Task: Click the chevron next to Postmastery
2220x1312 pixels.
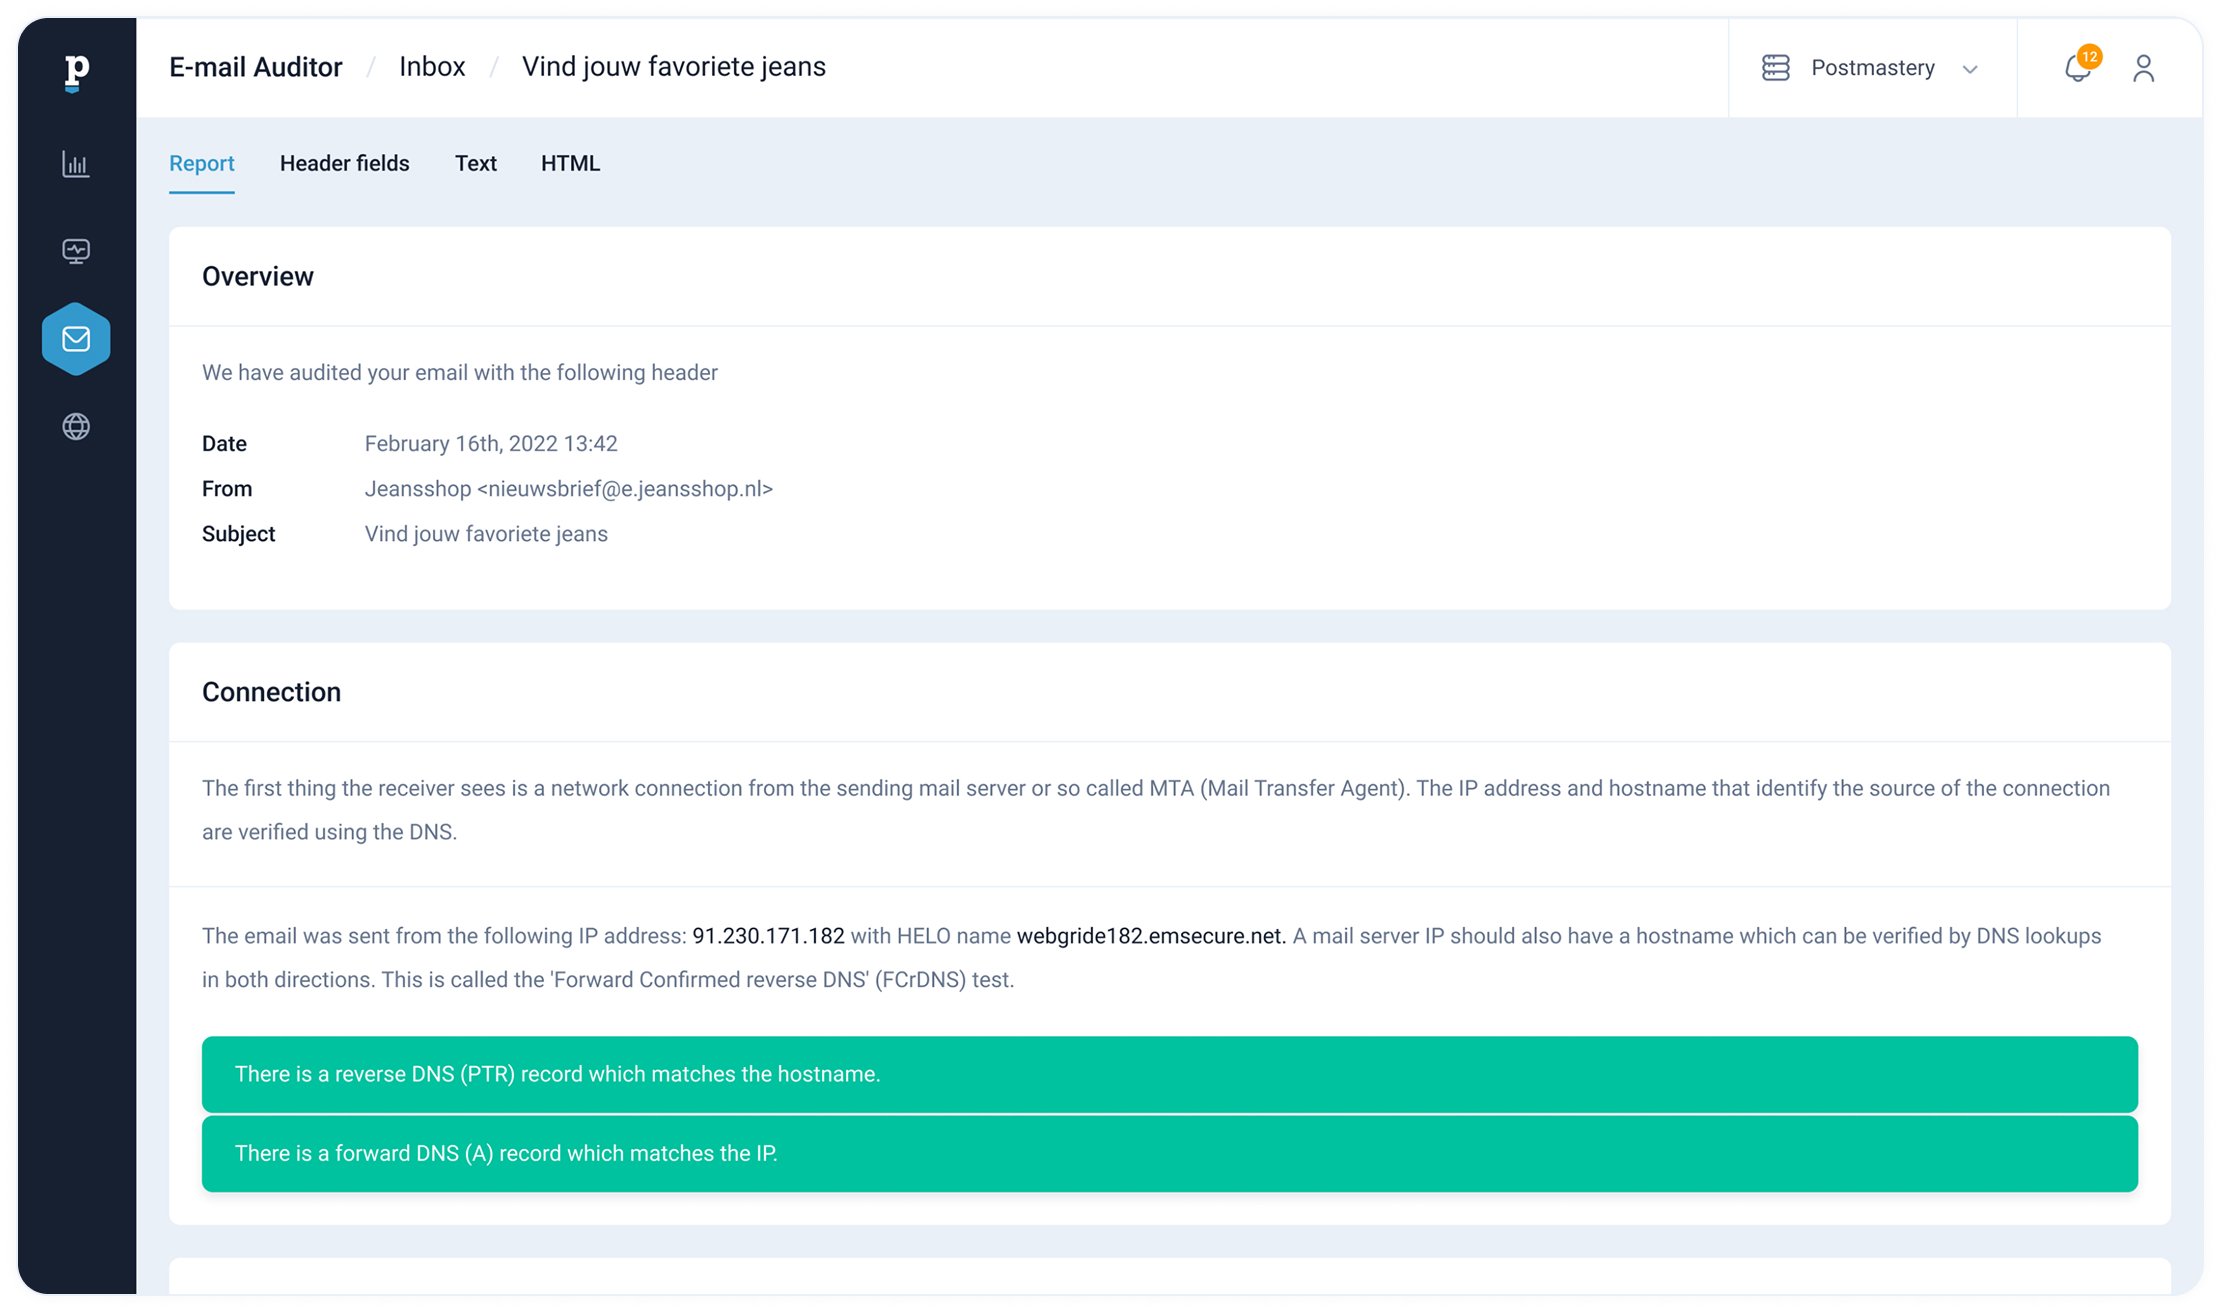Action: (1970, 69)
